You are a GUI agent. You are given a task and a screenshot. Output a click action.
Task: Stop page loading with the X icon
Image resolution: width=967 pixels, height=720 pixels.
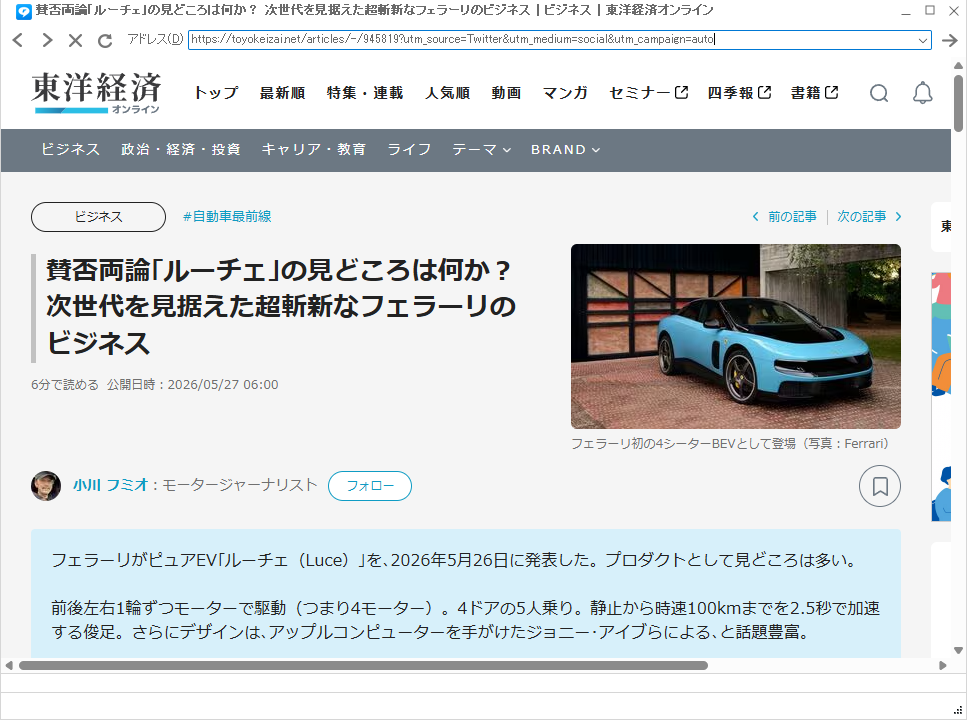(75, 40)
